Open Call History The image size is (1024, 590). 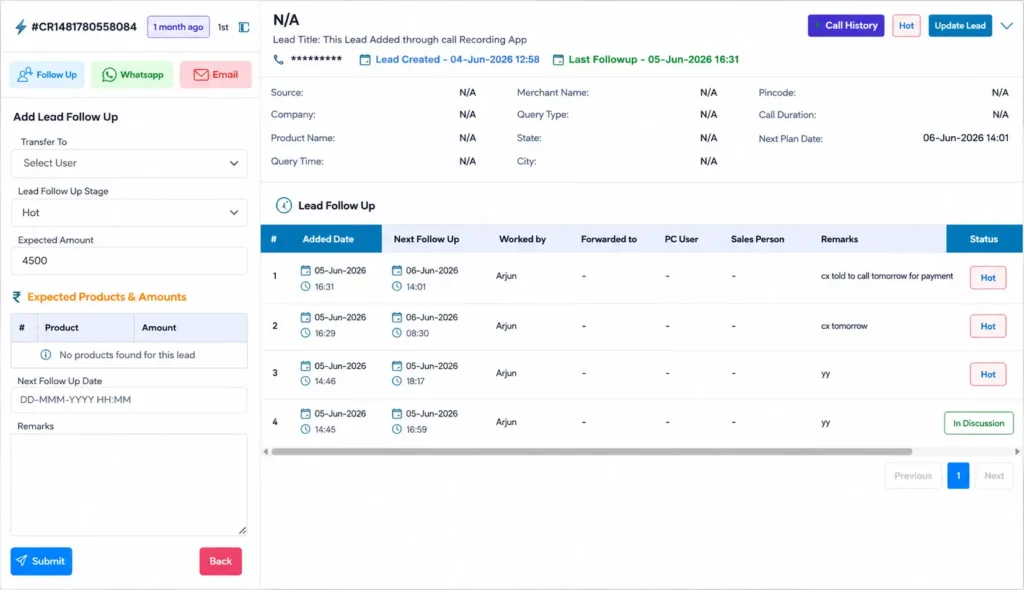(x=846, y=25)
